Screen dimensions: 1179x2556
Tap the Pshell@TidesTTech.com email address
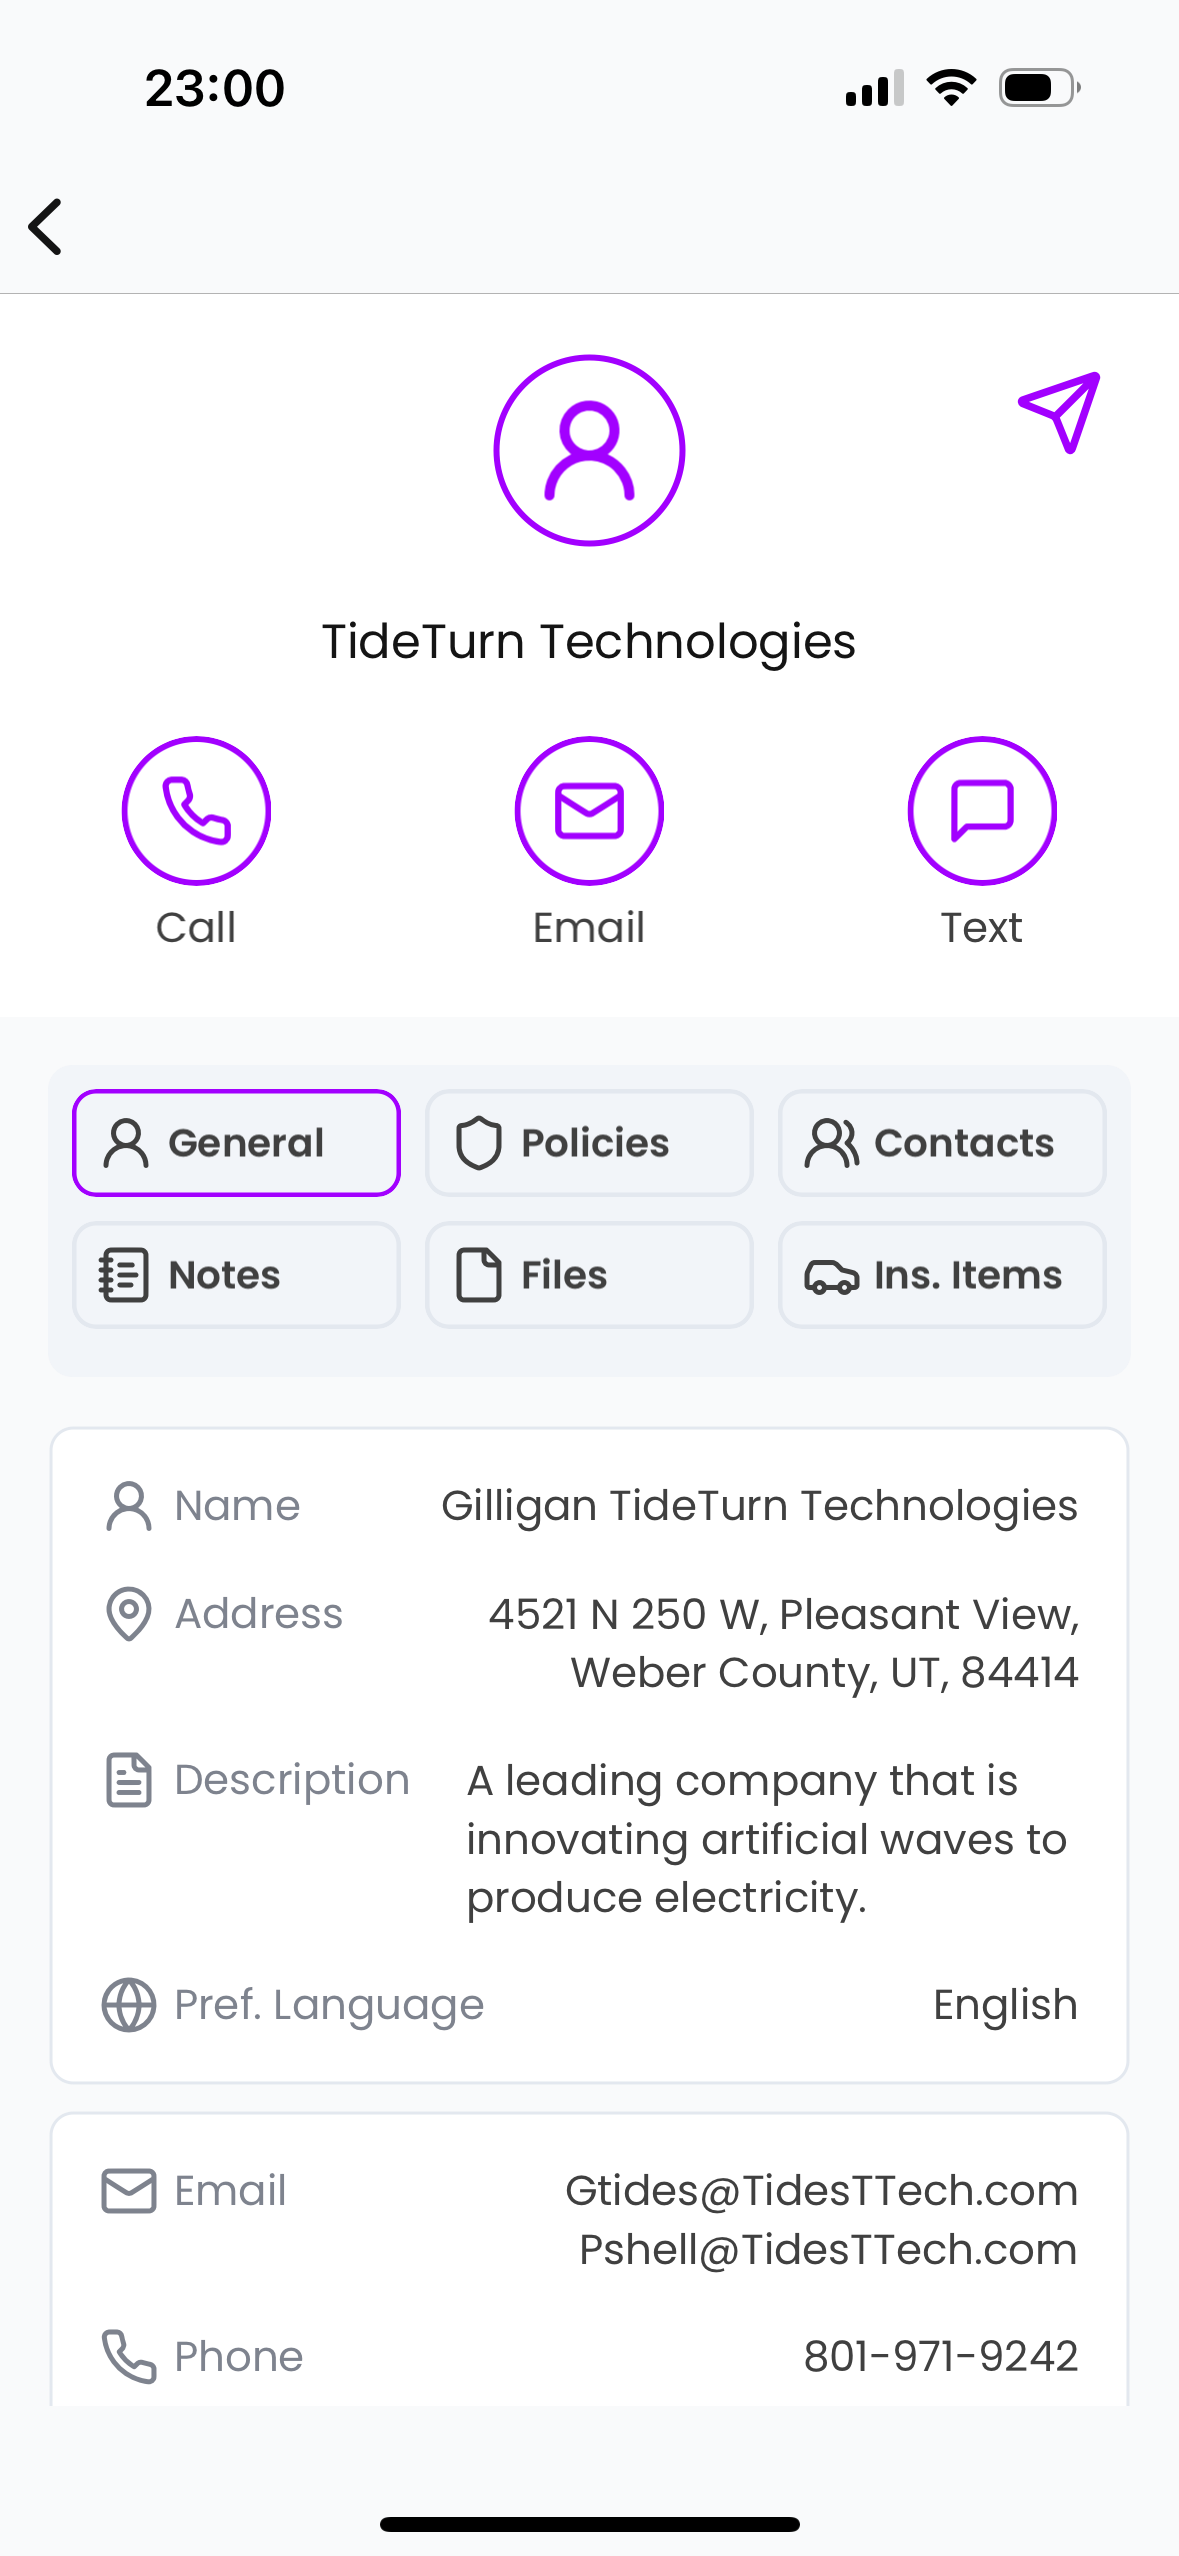(x=827, y=2249)
